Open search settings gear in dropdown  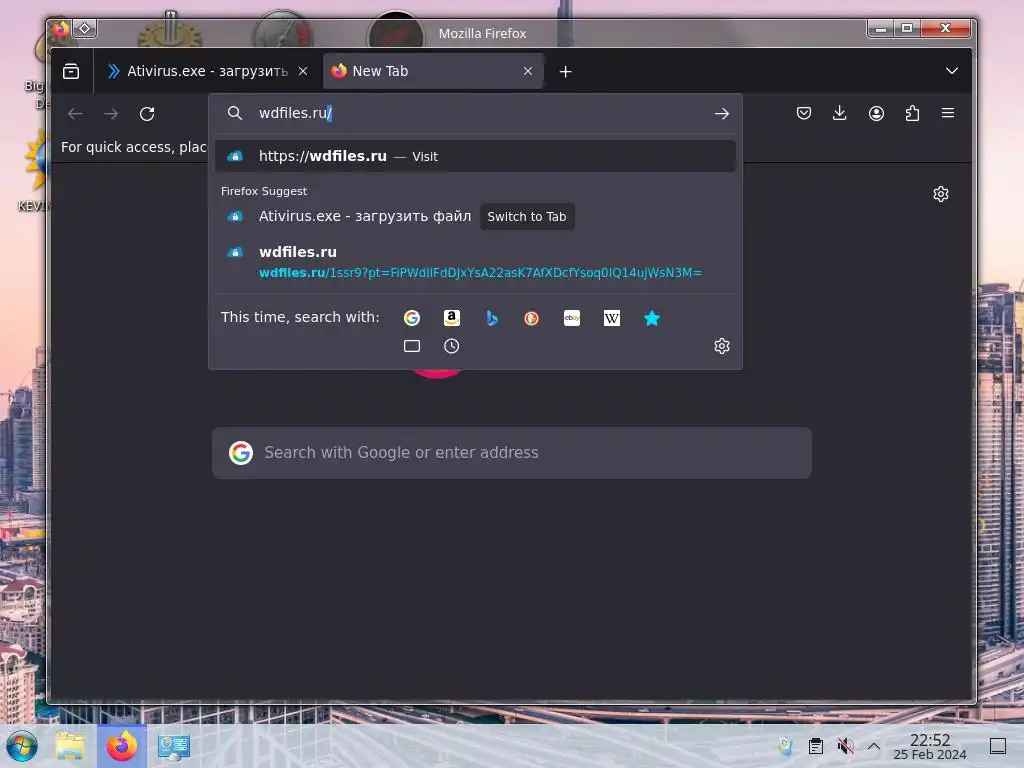click(722, 346)
